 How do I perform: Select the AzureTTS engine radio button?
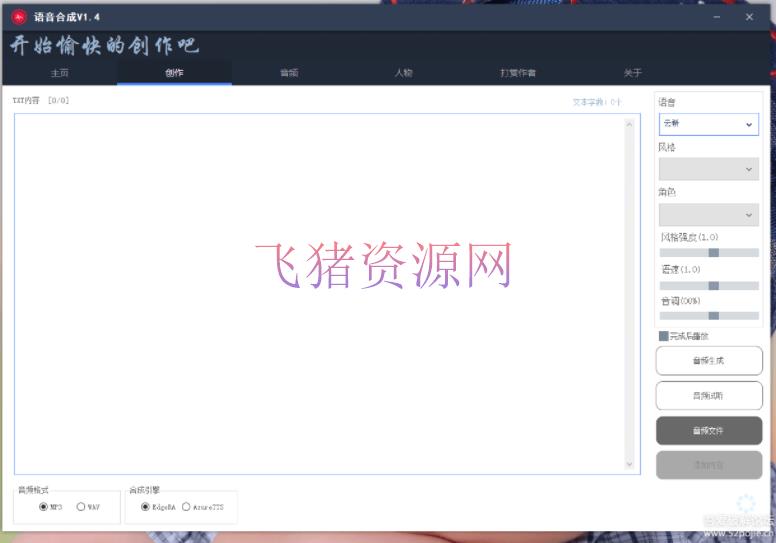[186, 507]
